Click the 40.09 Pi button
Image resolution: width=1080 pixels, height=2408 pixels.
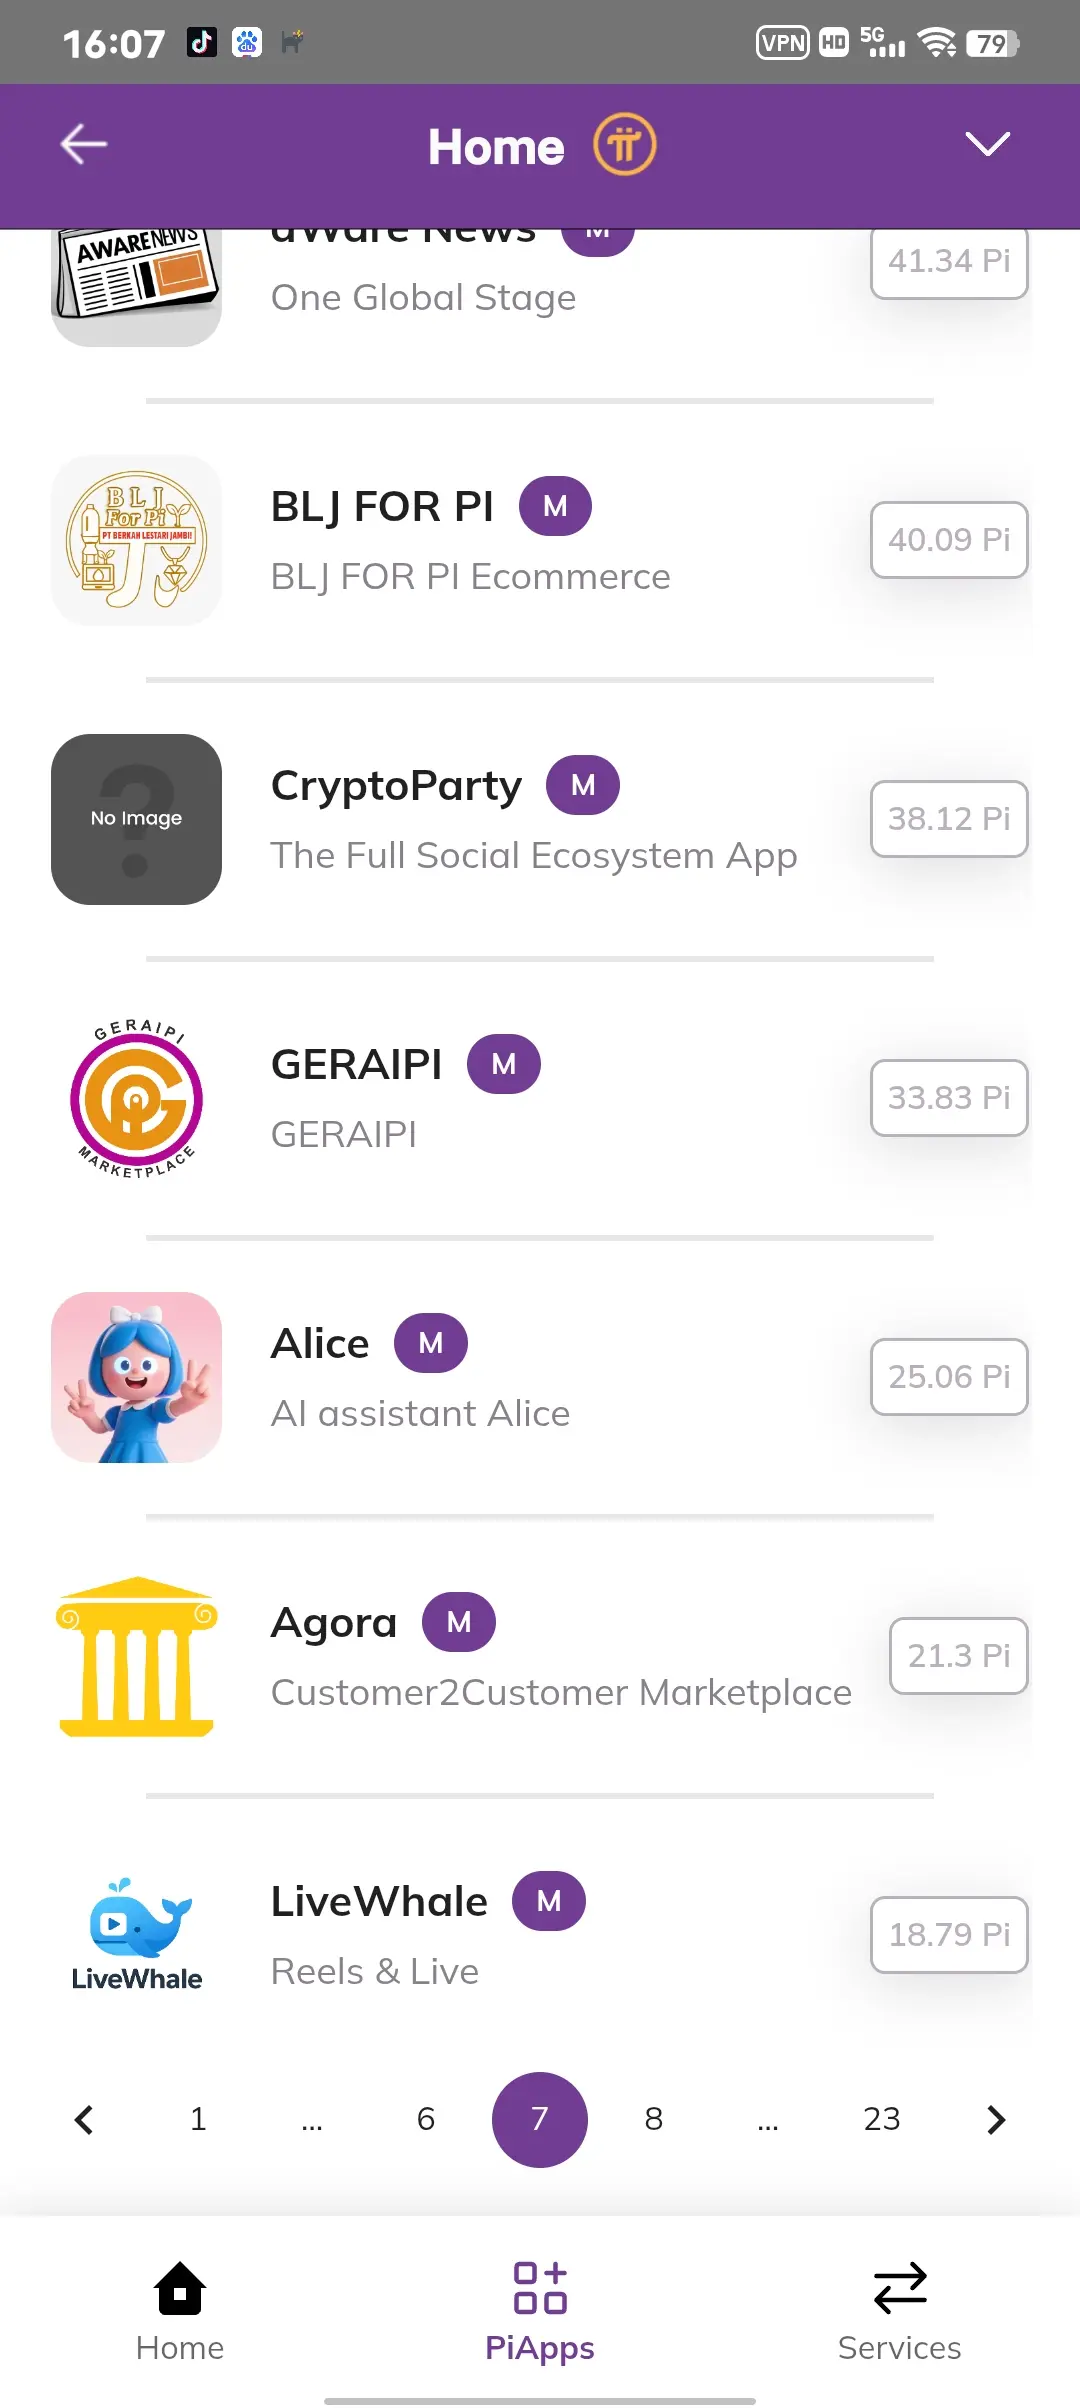949,540
